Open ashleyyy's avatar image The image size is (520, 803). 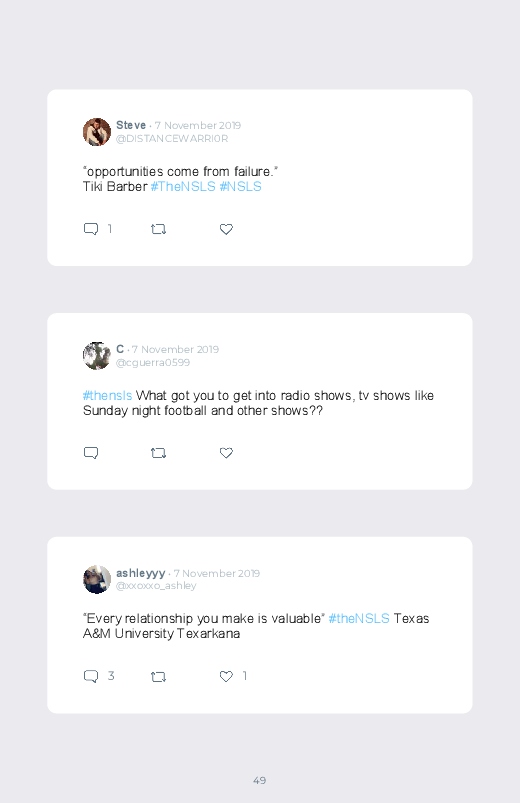(x=97, y=579)
